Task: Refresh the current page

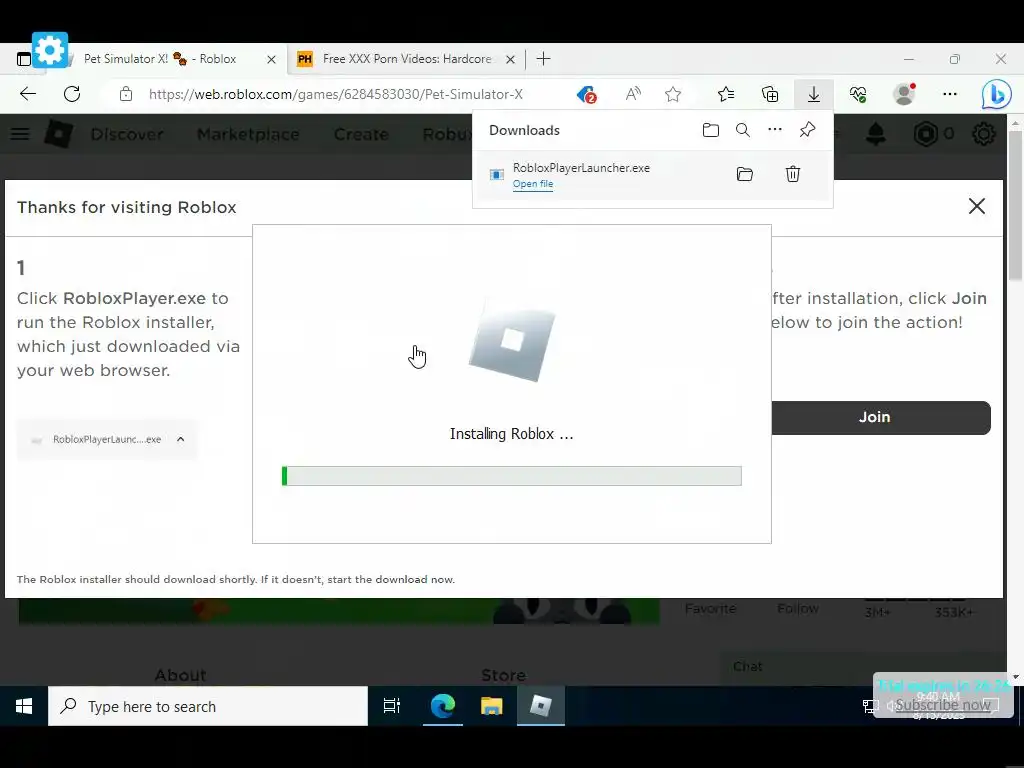Action: pos(72,94)
